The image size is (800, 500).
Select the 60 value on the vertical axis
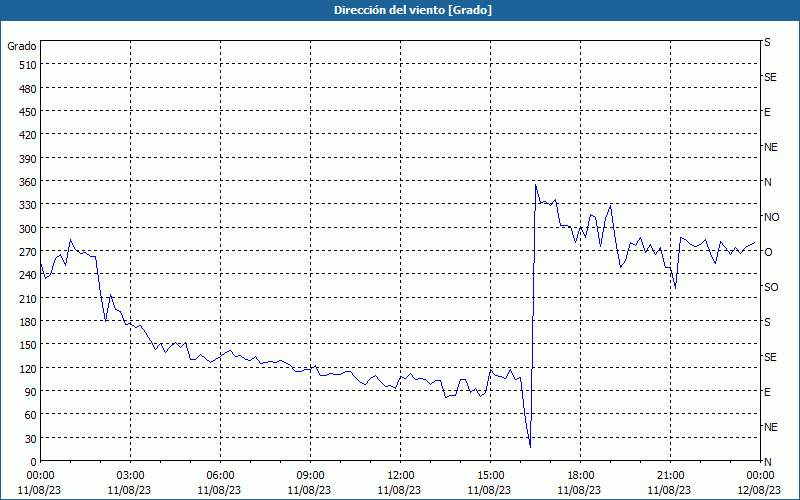pyautogui.click(x=31, y=415)
